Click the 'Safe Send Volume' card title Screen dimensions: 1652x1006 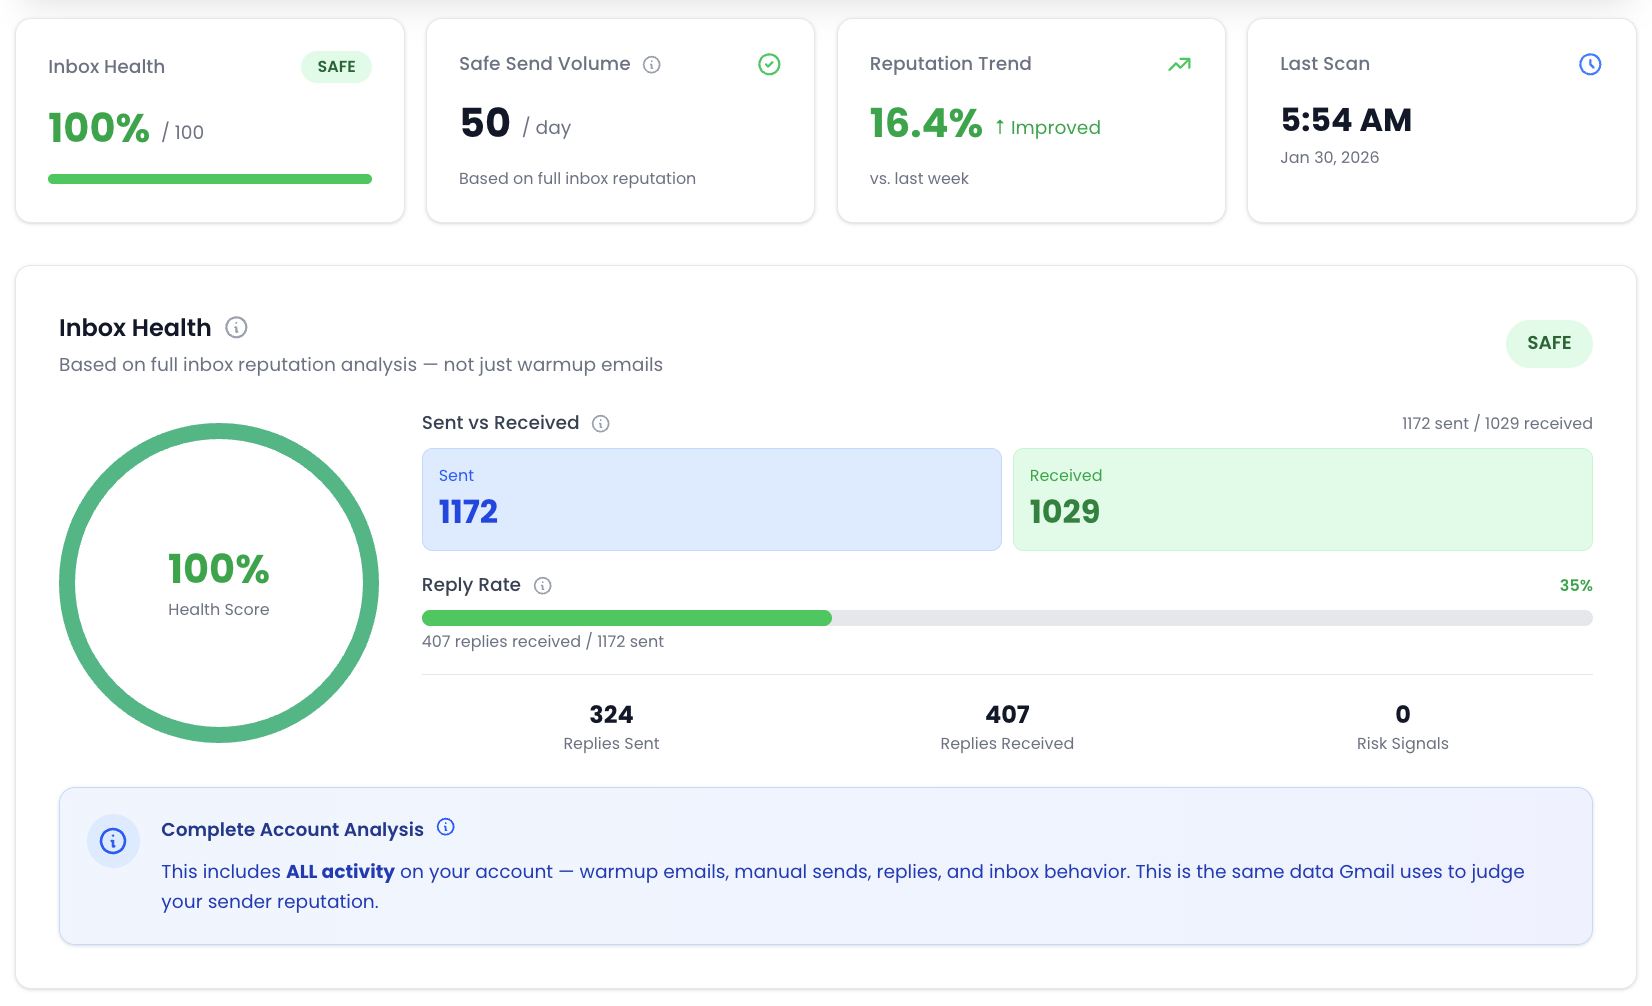coord(544,64)
